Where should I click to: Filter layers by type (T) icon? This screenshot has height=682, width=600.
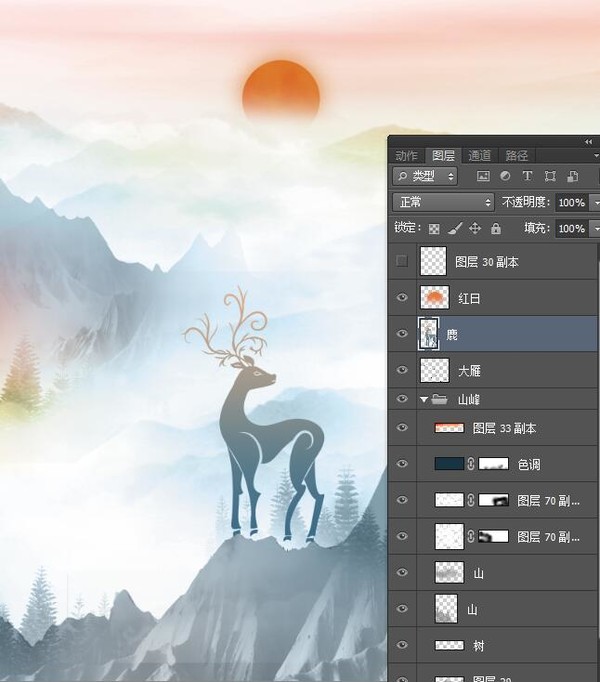527,176
